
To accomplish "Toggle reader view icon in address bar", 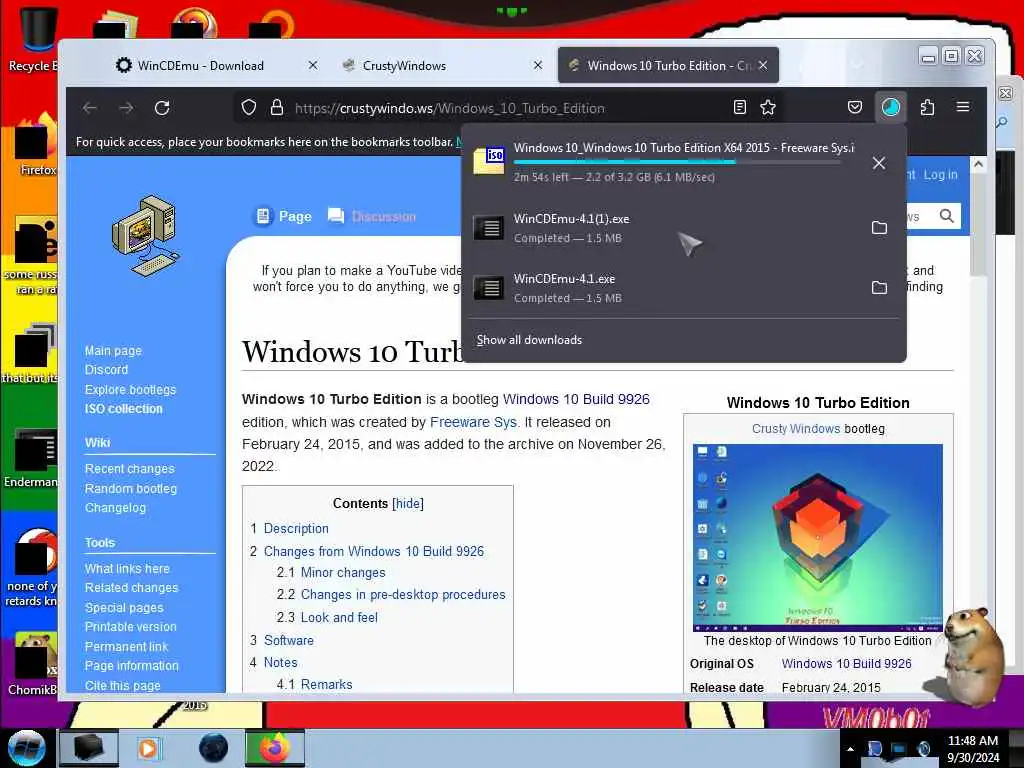I will 740,107.
